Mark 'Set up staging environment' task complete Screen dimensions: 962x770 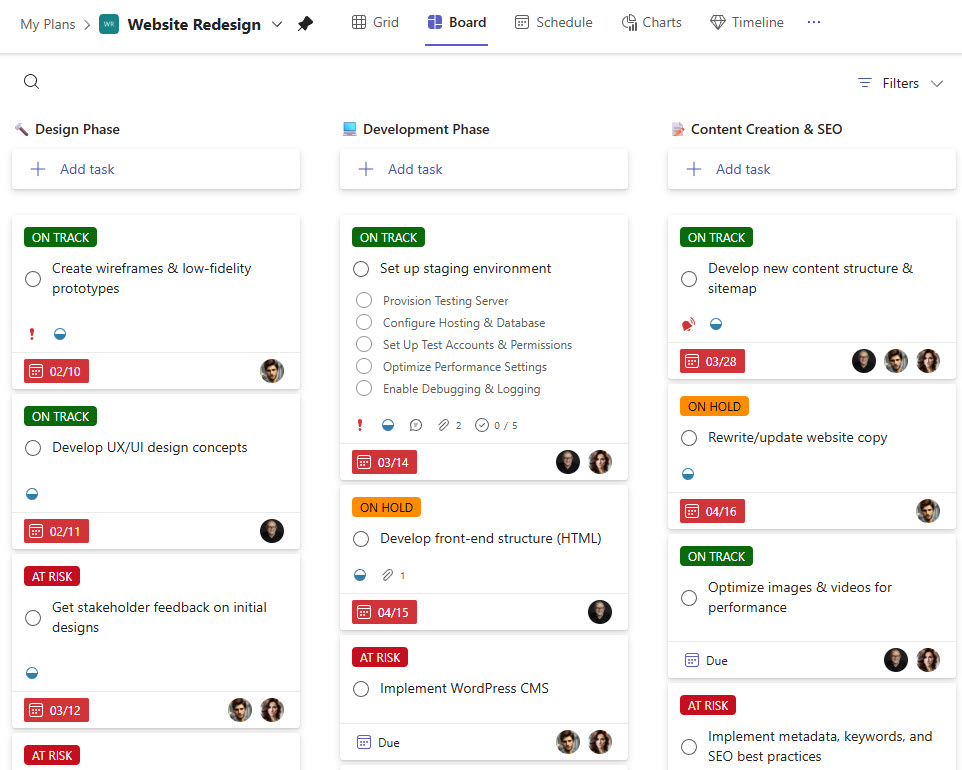coord(361,269)
